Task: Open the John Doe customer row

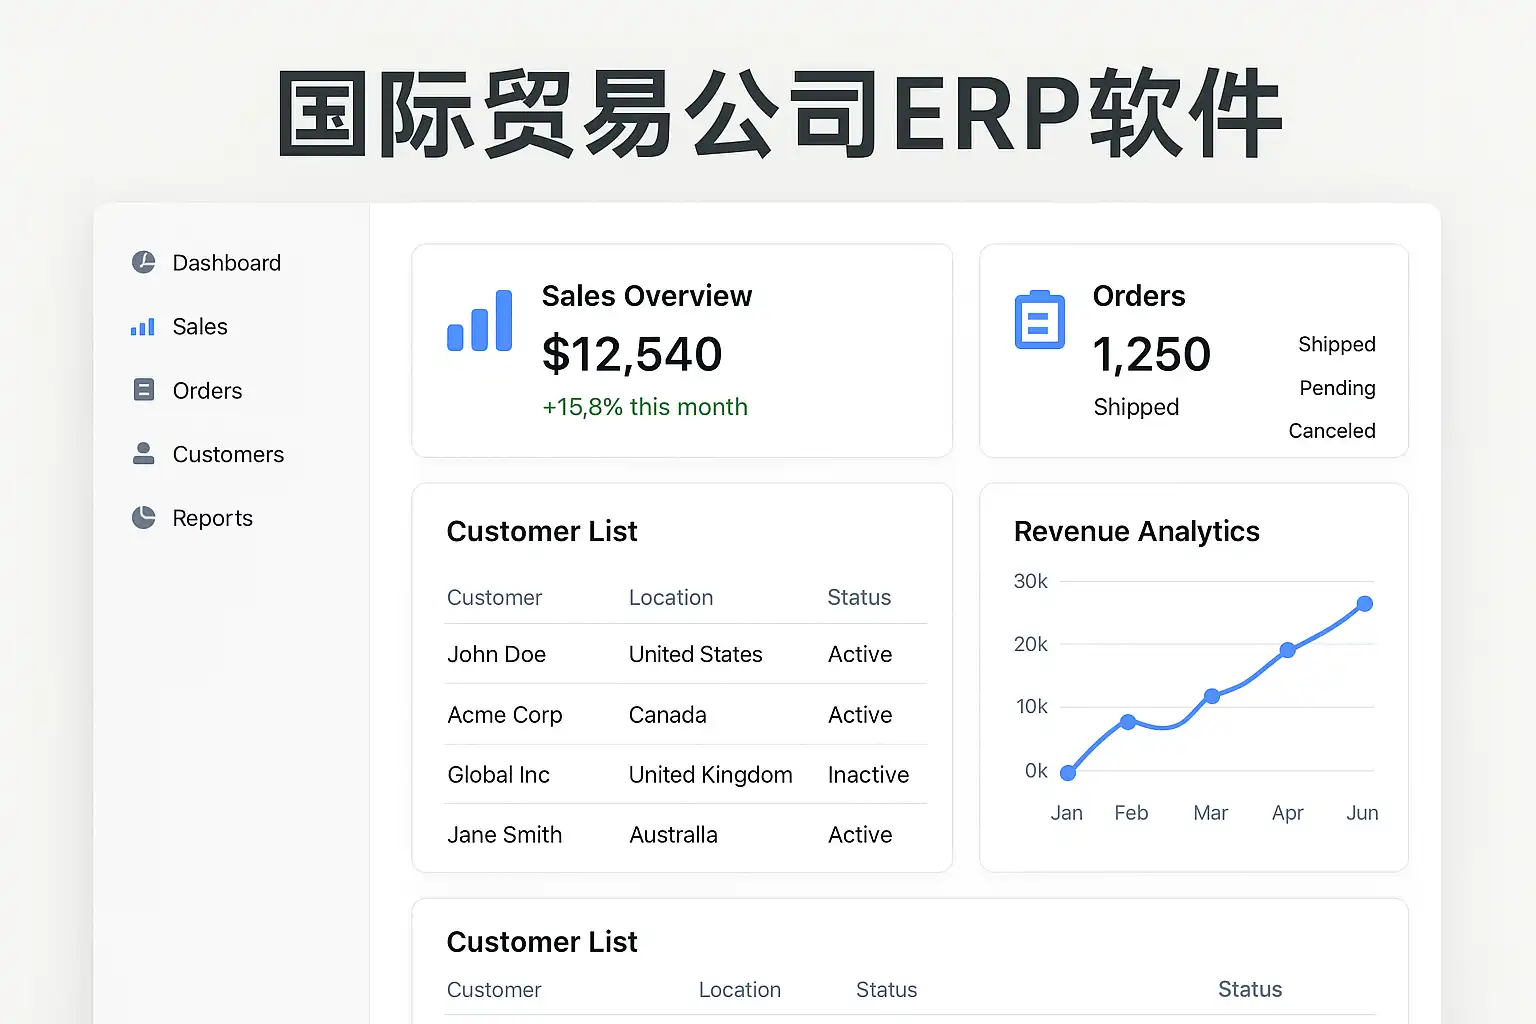Action: pos(496,655)
